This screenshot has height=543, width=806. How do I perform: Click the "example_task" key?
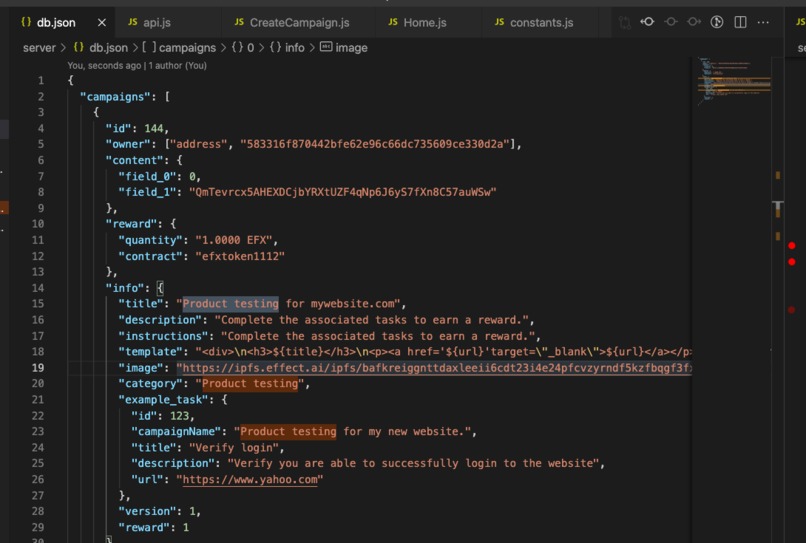click(163, 400)
